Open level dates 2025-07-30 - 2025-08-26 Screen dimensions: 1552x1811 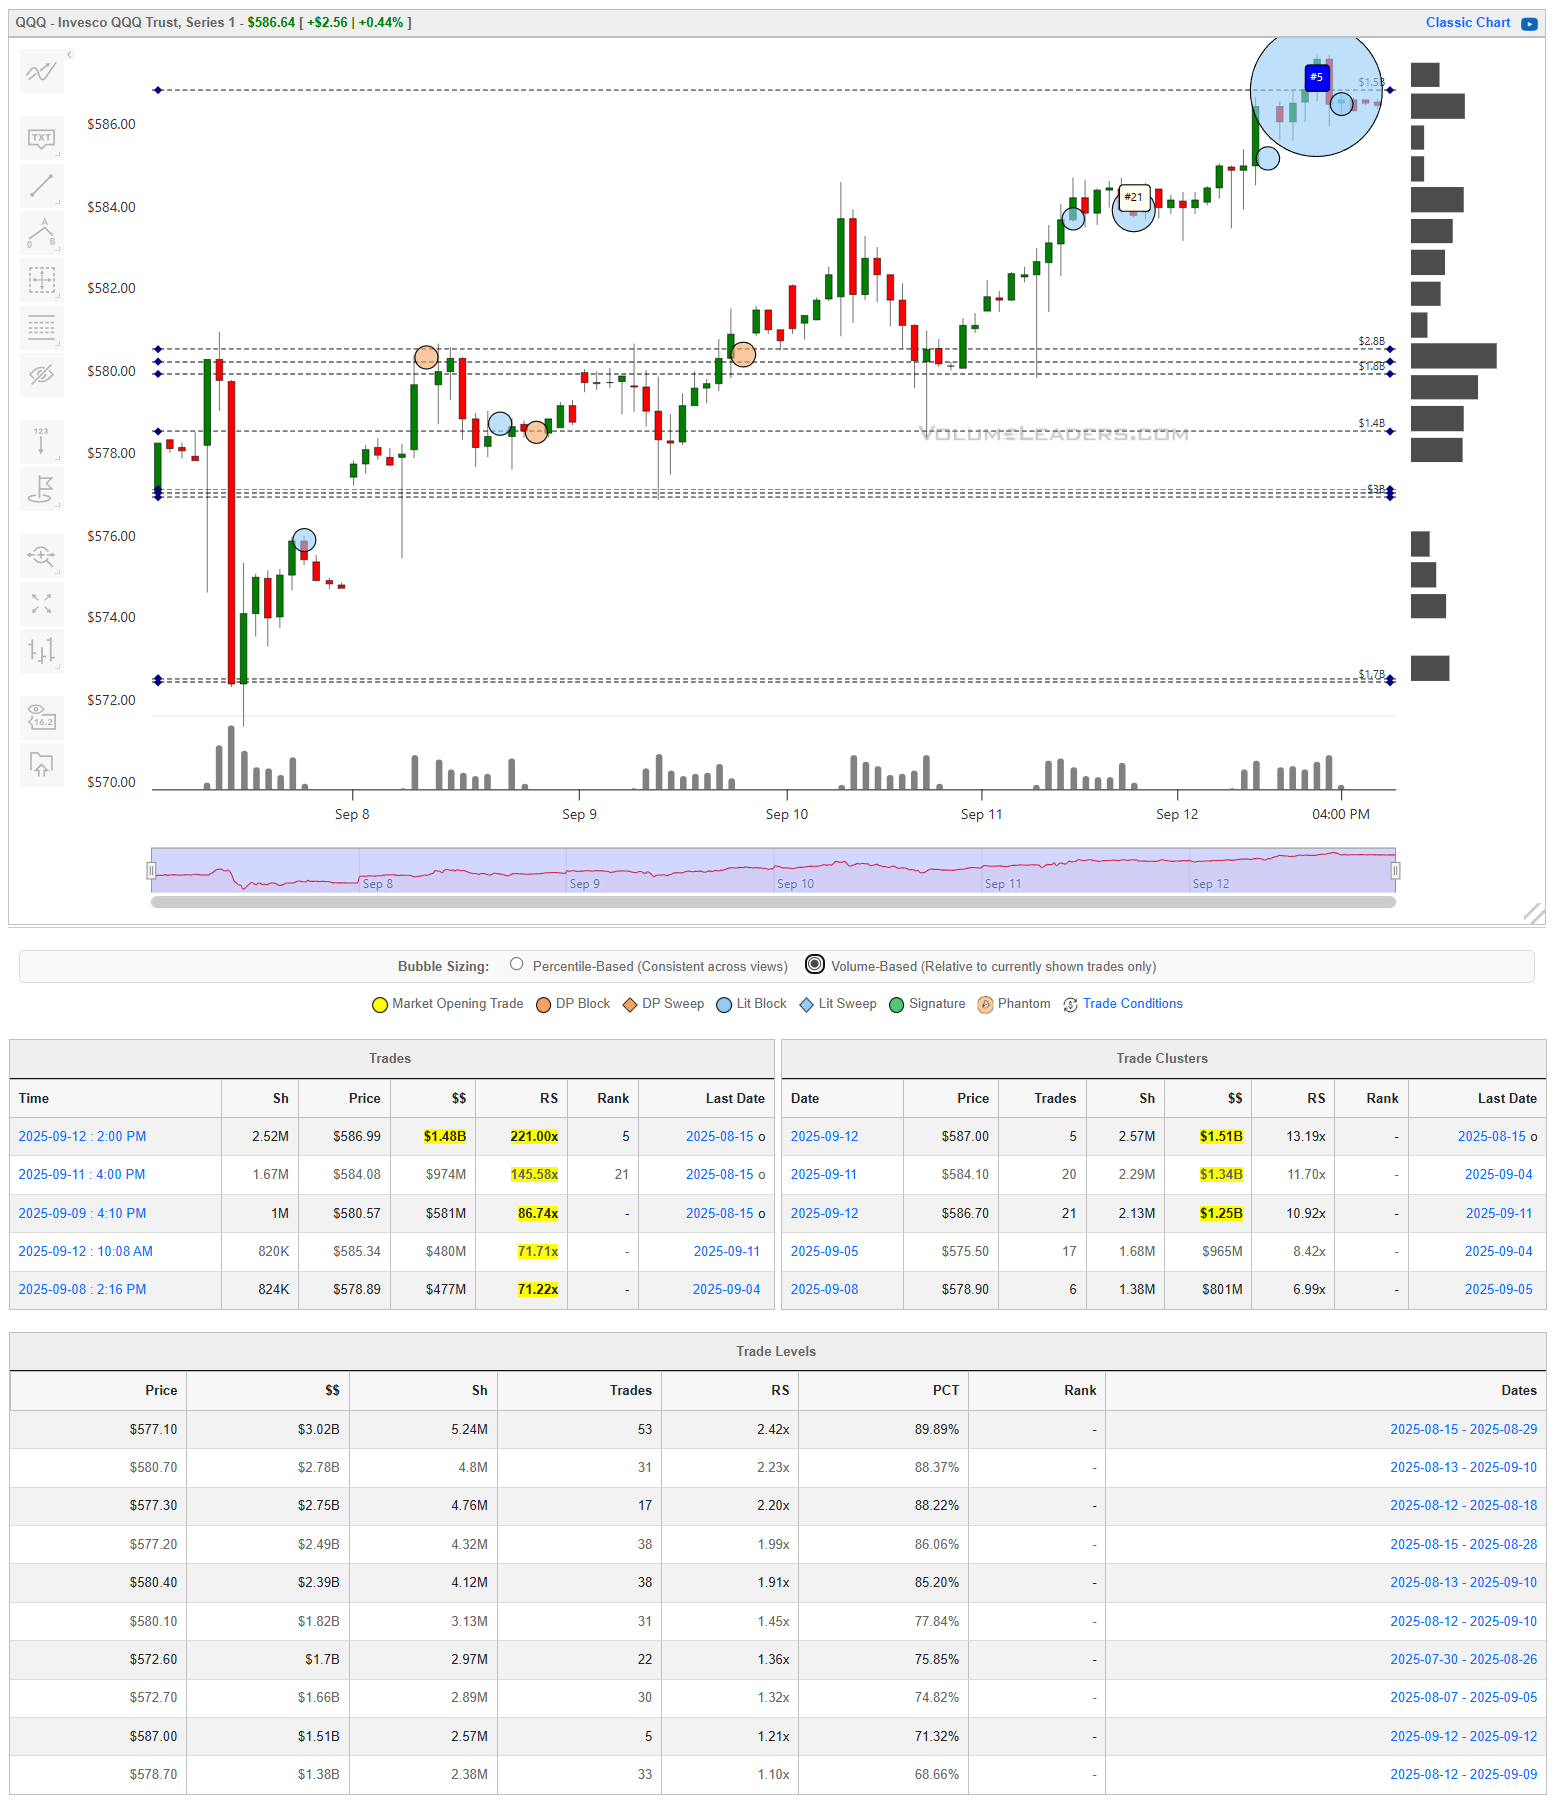click(1463, 1659)
